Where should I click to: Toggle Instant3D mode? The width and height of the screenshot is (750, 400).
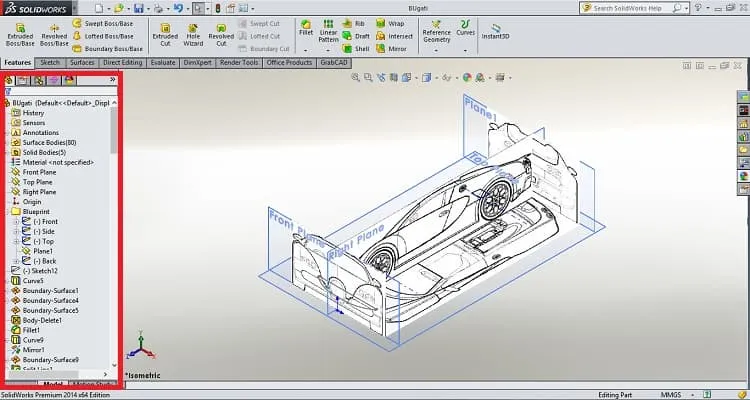pyautogui.click(x=495, y=31)
